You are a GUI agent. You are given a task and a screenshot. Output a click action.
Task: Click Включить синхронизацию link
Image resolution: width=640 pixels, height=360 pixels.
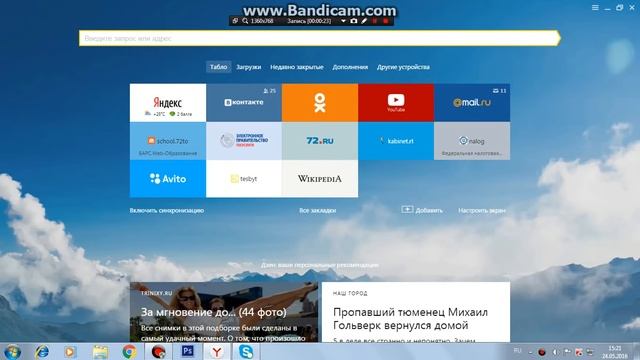[167, 211]
